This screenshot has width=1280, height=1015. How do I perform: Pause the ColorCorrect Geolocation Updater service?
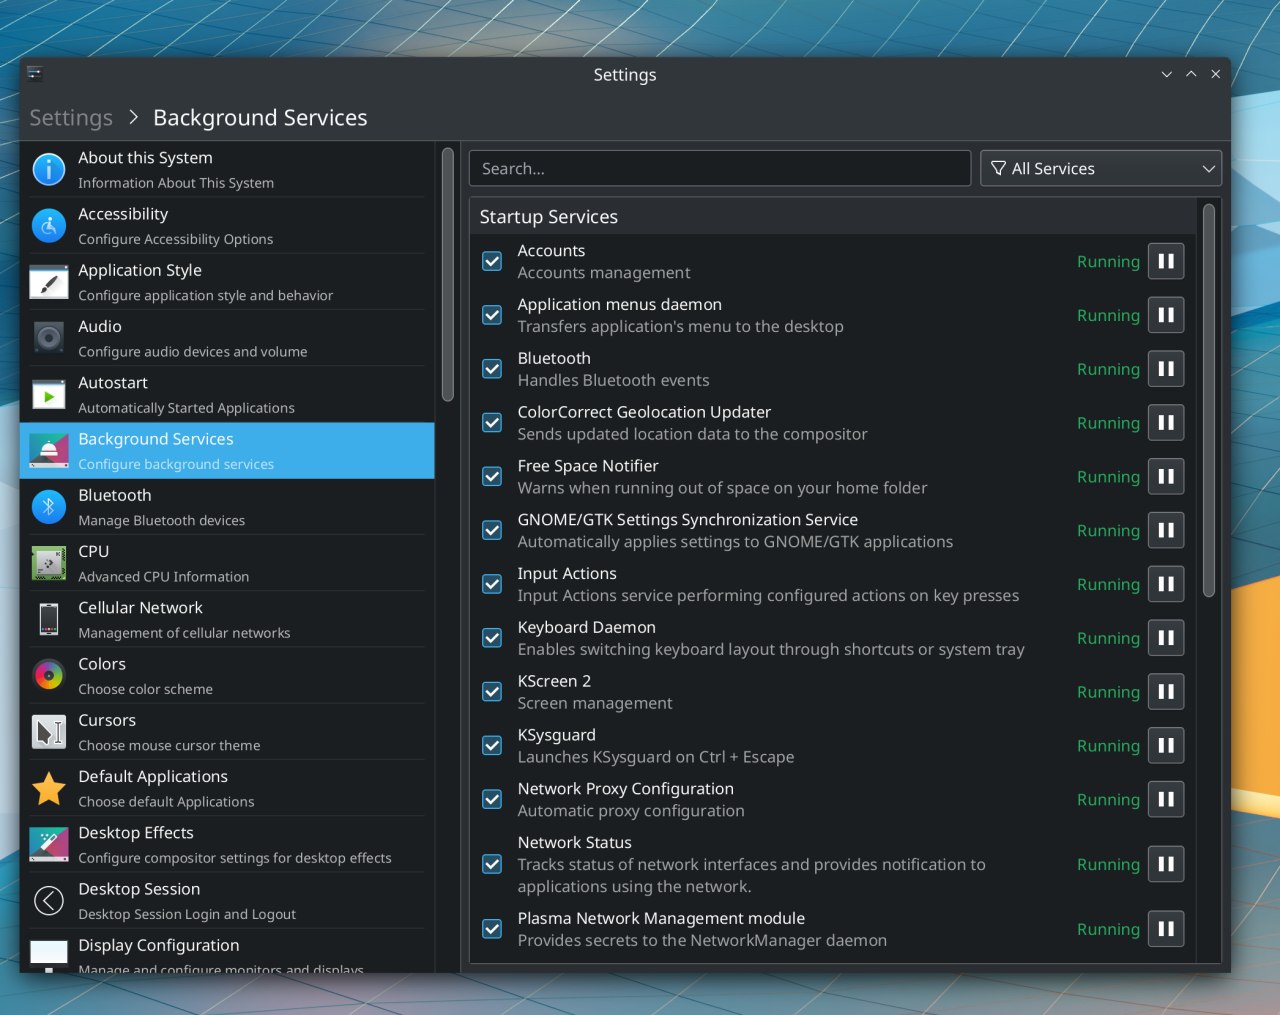click(x=1166, y=423)
